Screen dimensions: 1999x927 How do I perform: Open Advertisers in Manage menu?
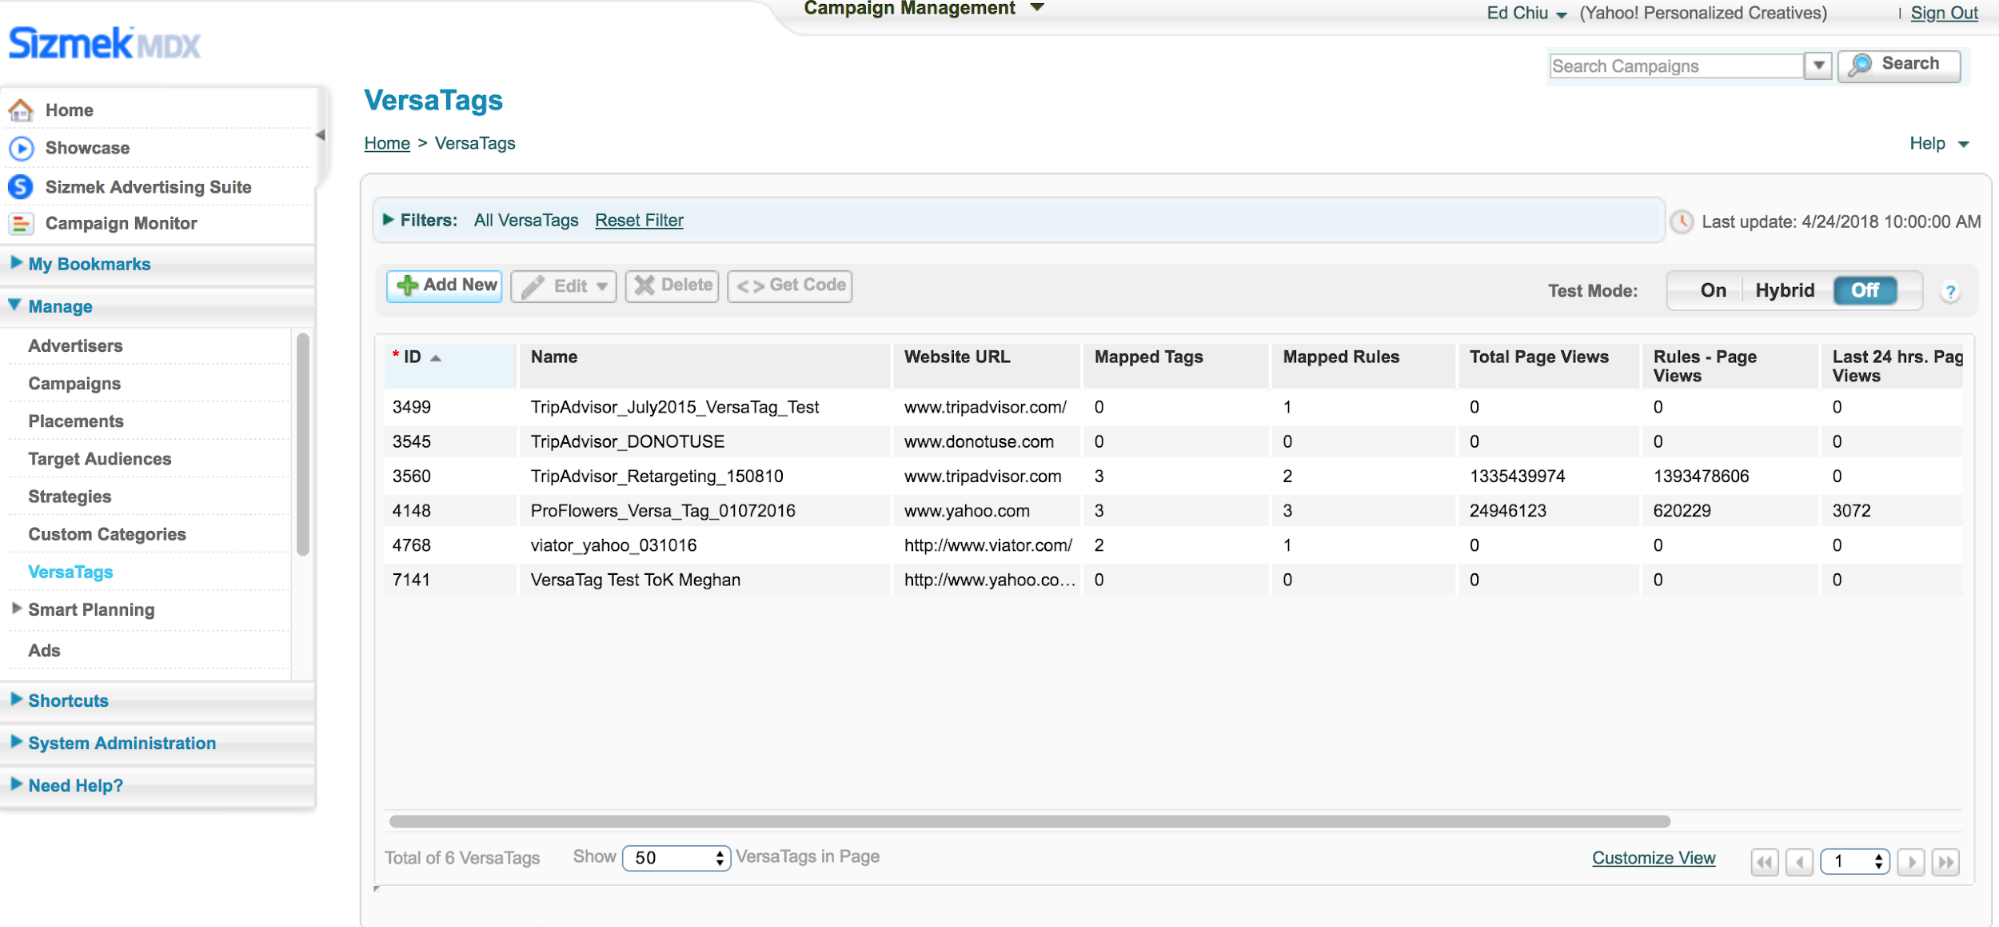76,346
